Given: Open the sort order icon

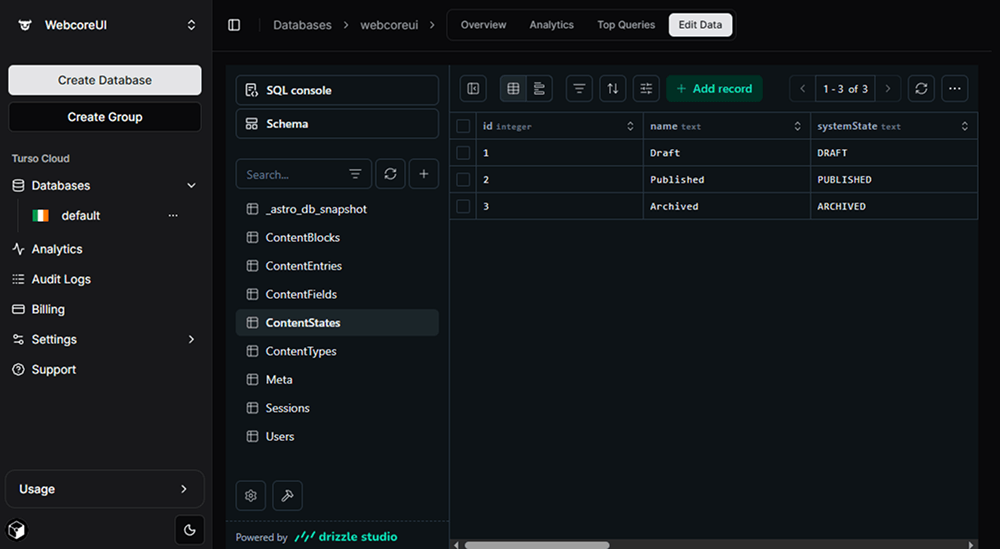Looking at the screenshot, I should [x=613, y=89].
